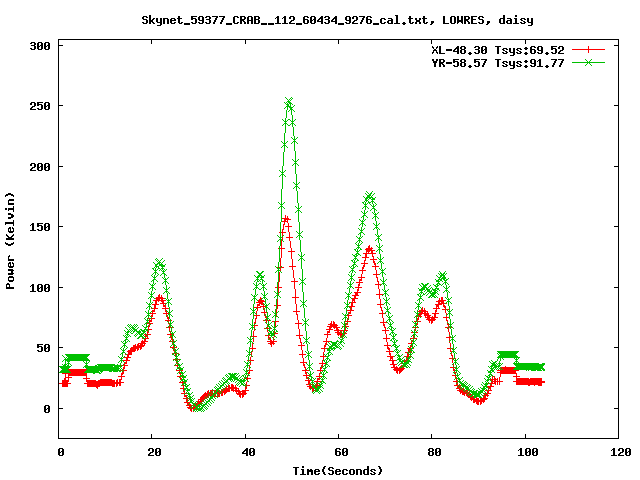Click the 100 y-axis tick label
Screen dimensions: 640x480
point(40,288)
